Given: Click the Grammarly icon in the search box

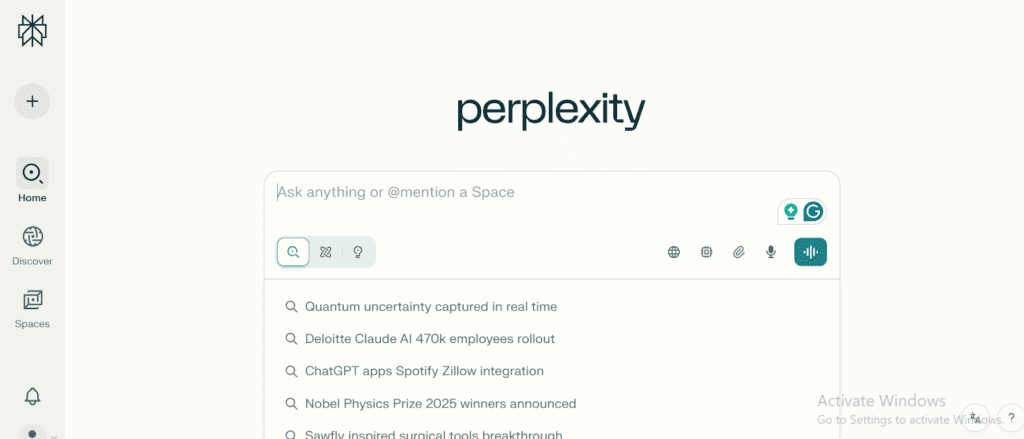Looking at the screenshot, I should coord(813,212).
